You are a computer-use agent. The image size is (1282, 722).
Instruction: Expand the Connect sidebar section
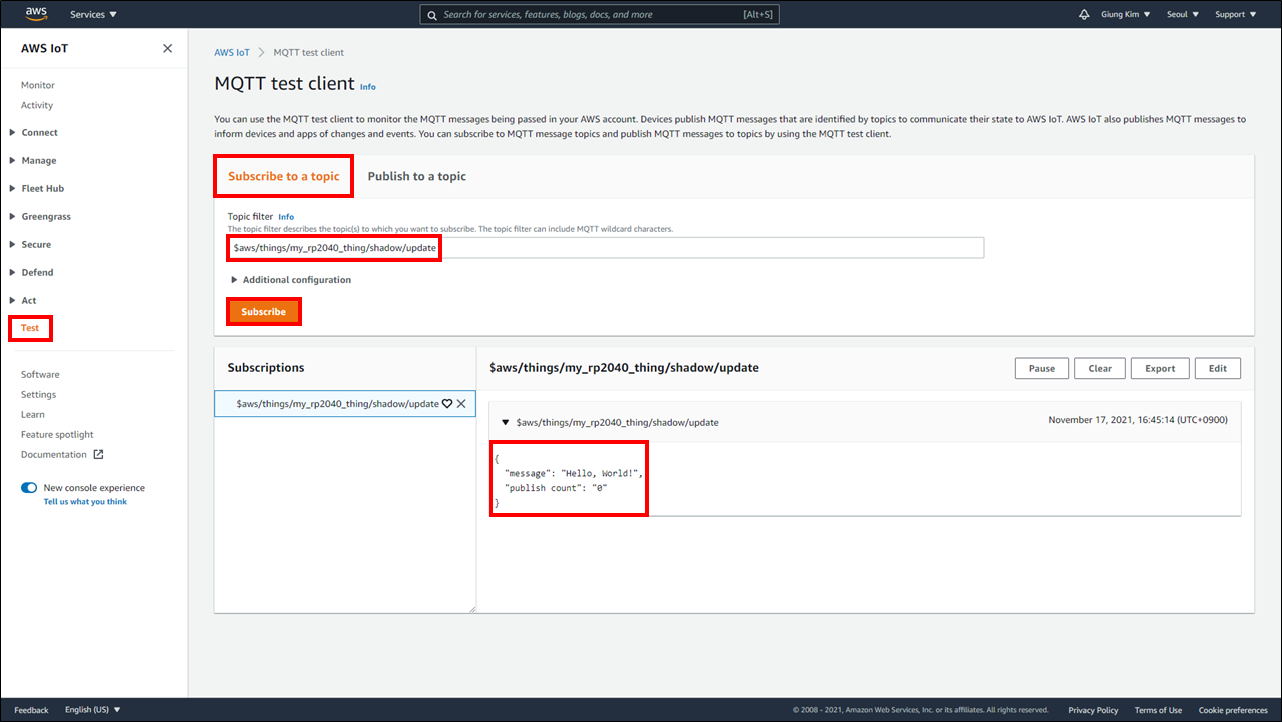(x=33, y=132)
